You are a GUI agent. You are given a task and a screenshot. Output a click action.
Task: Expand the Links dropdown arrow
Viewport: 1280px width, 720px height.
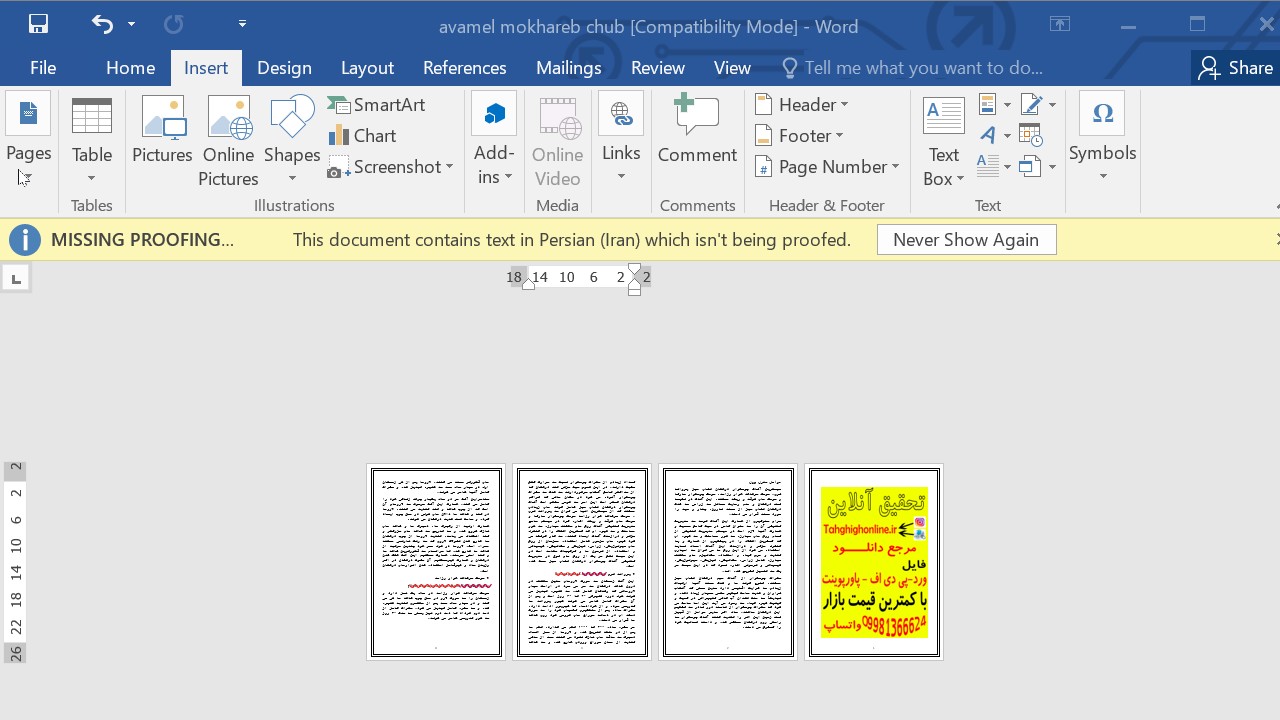point(621,177)
